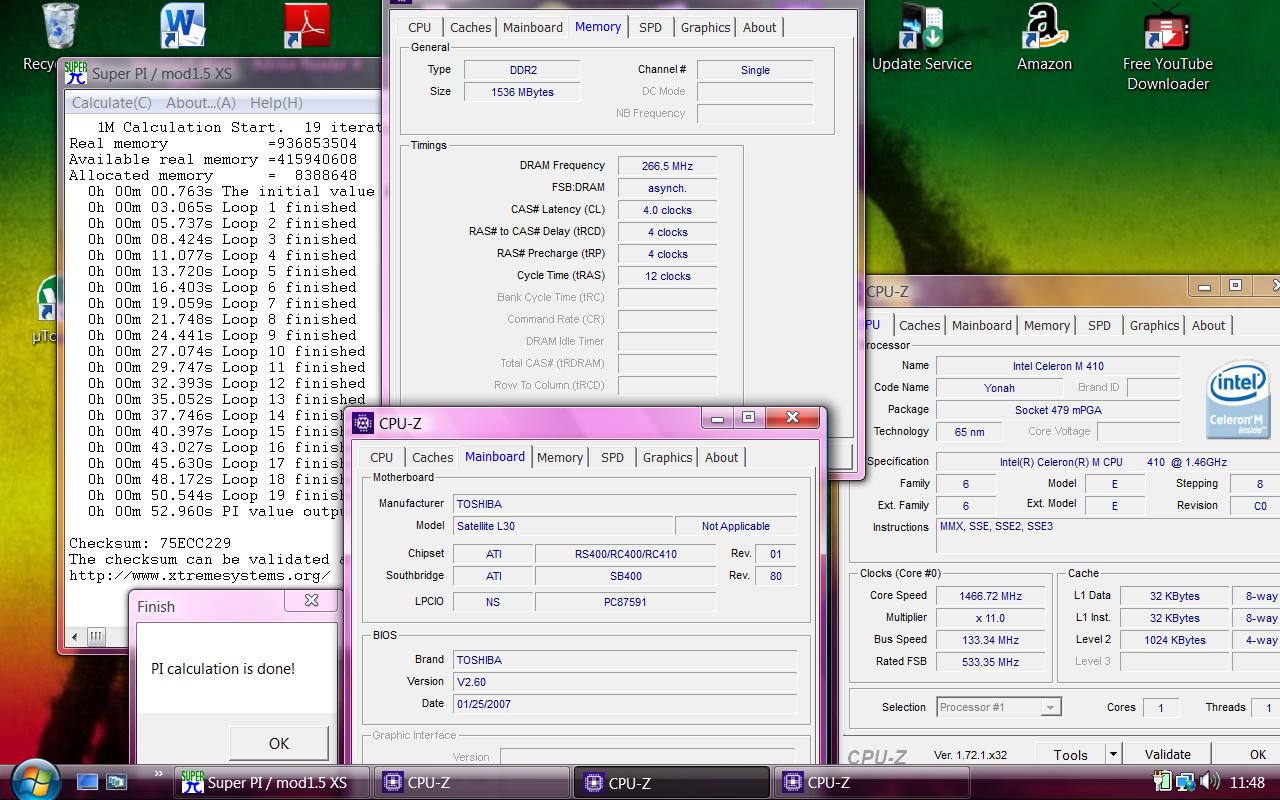This screenshot has height=800, width=1280.
Task: Select the CPU tab in the top Memory-timings CPU-Z window
Action: [420, 27]
